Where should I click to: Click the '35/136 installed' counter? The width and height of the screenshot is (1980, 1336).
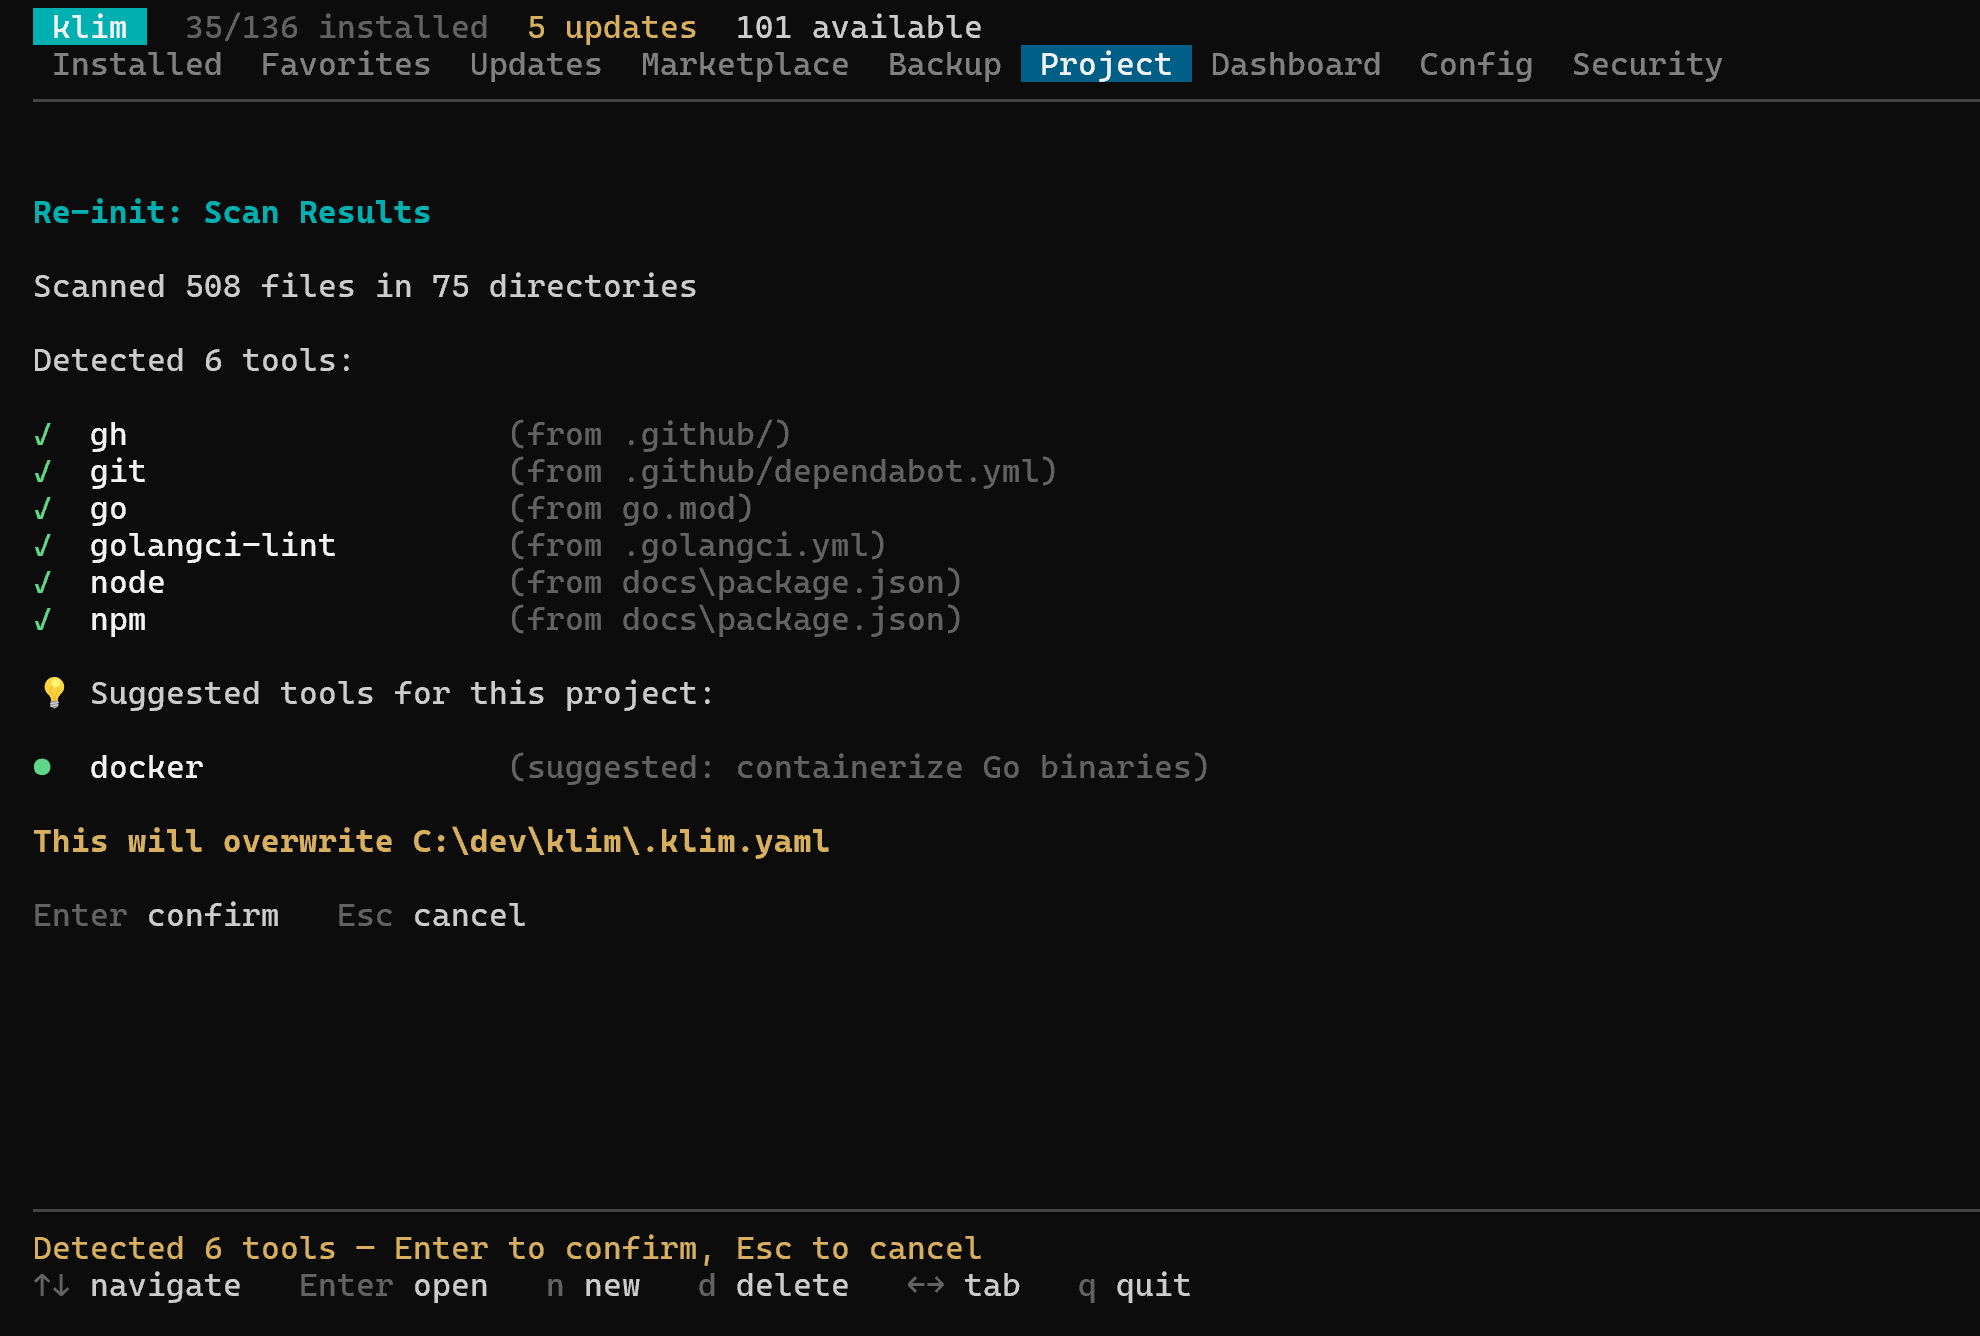click(x=337, y=27)
